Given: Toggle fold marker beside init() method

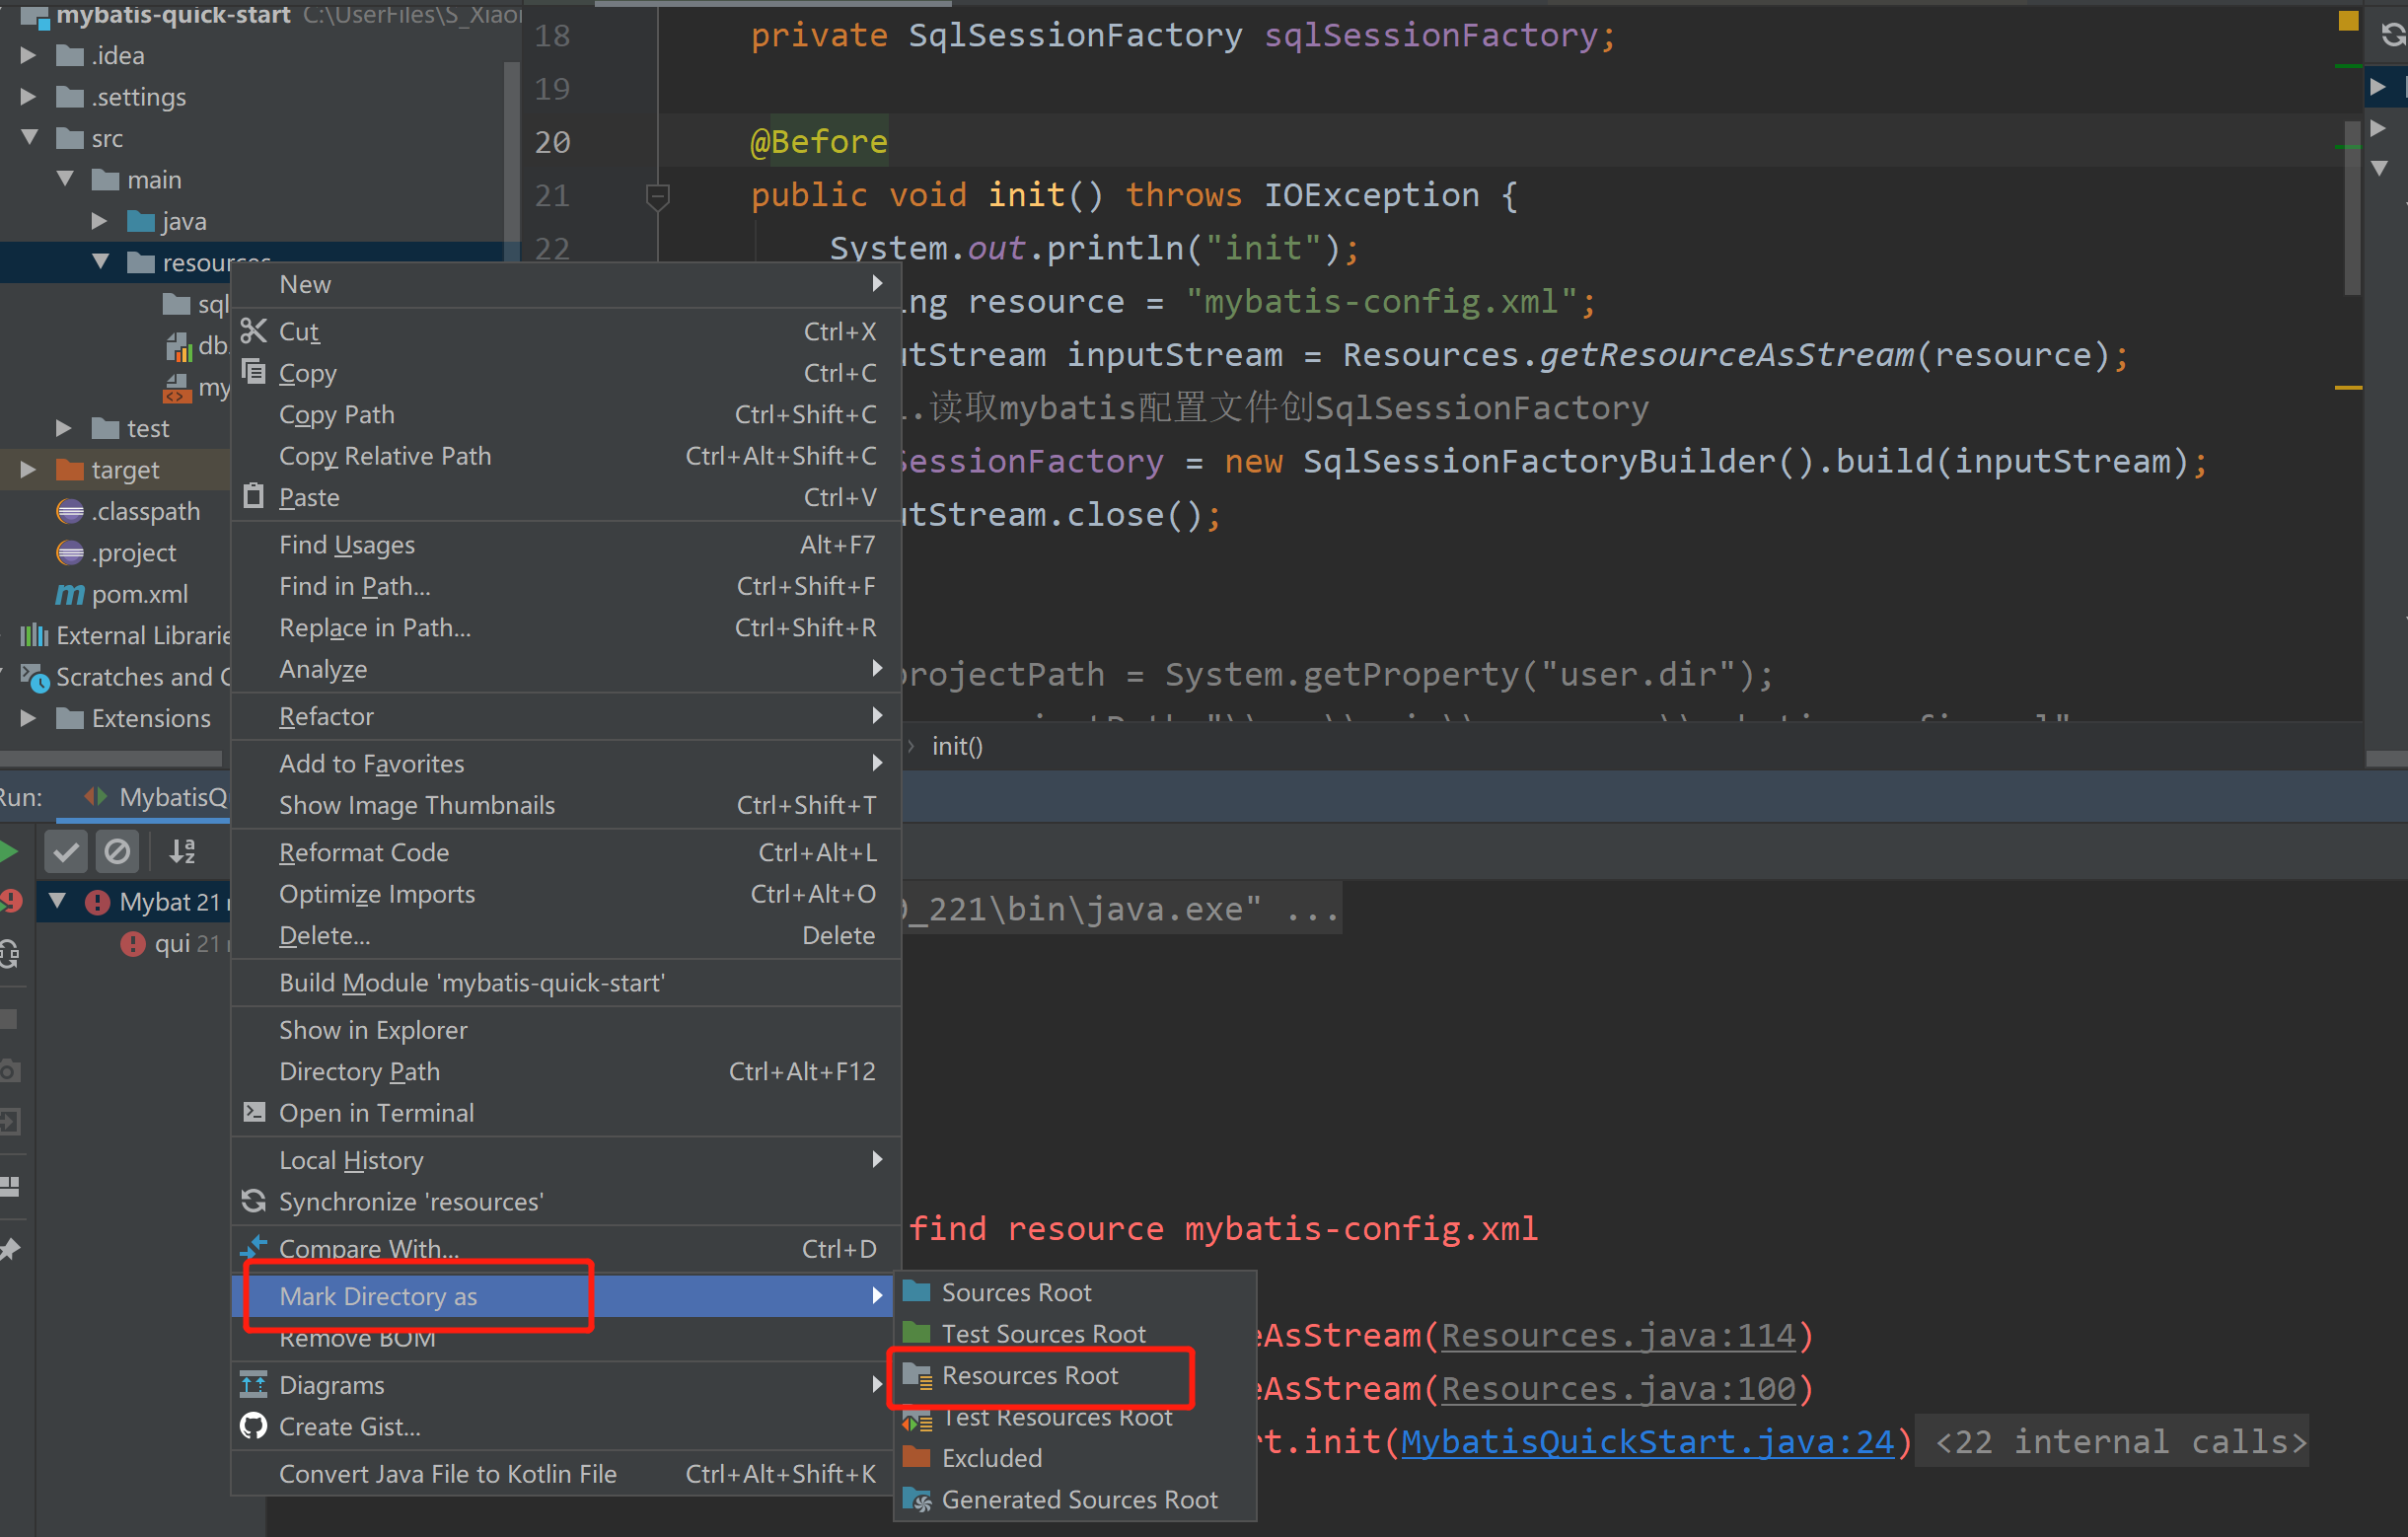Looking at the screenshot, I should click(657, 196).
